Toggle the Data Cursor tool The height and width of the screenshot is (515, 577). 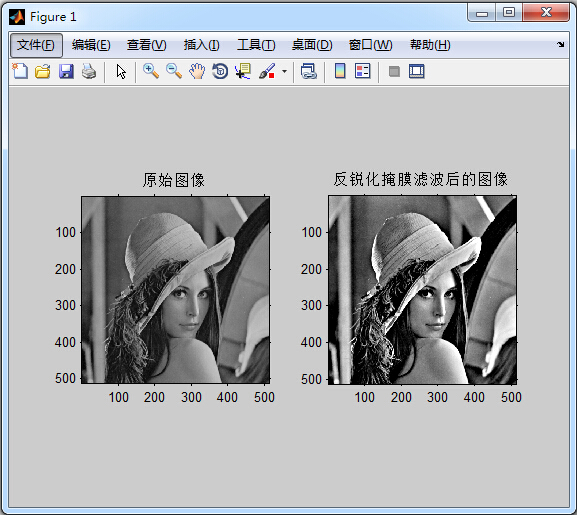[243, 71]
